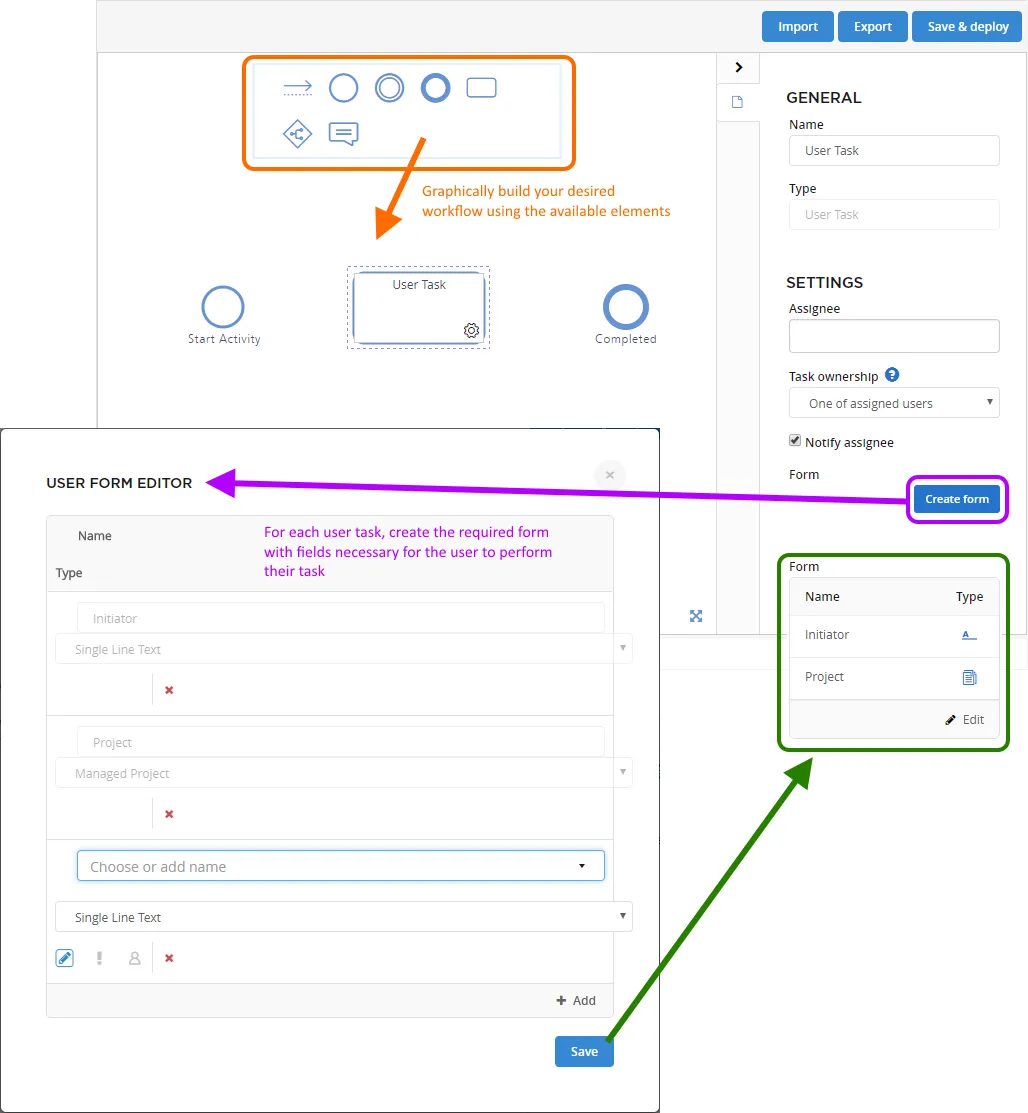
Task: Open the Initiator field type dropdown
Action: click(344, 649)
